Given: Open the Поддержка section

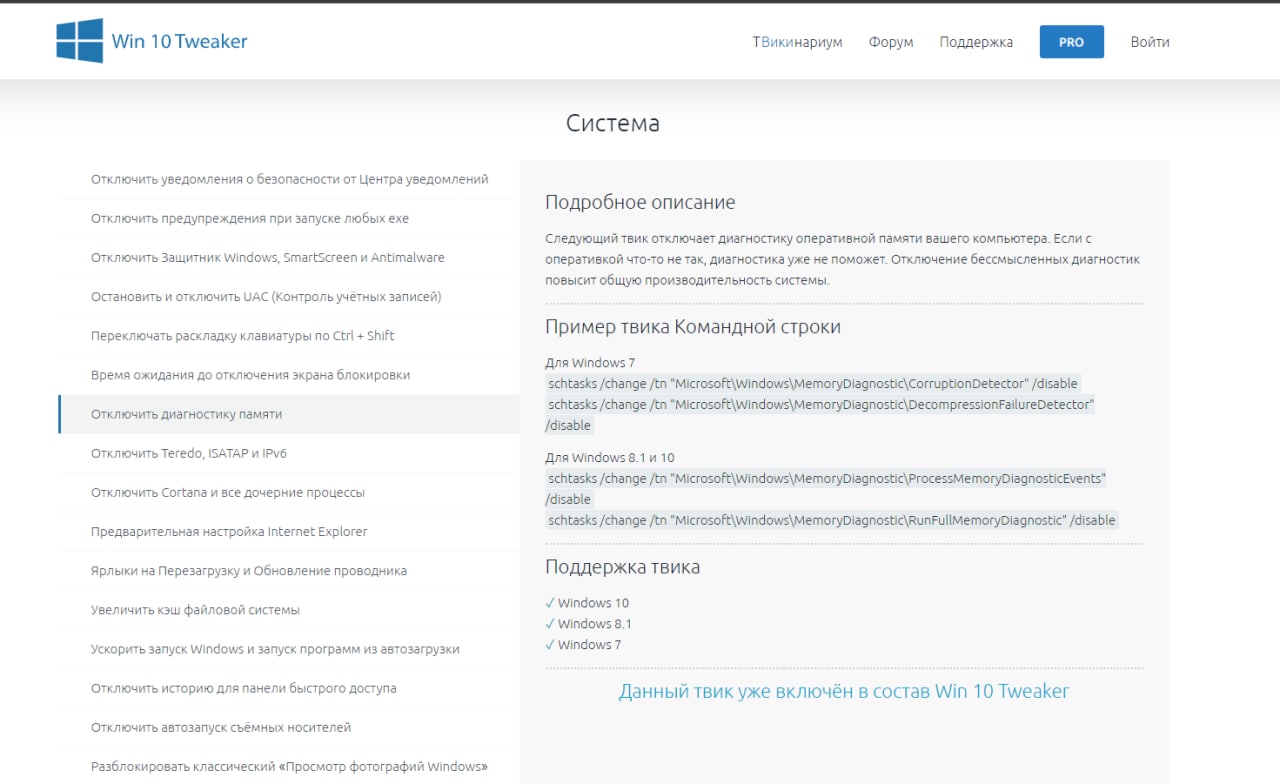Looking at the screenshot, I should (x=976, y=42).
